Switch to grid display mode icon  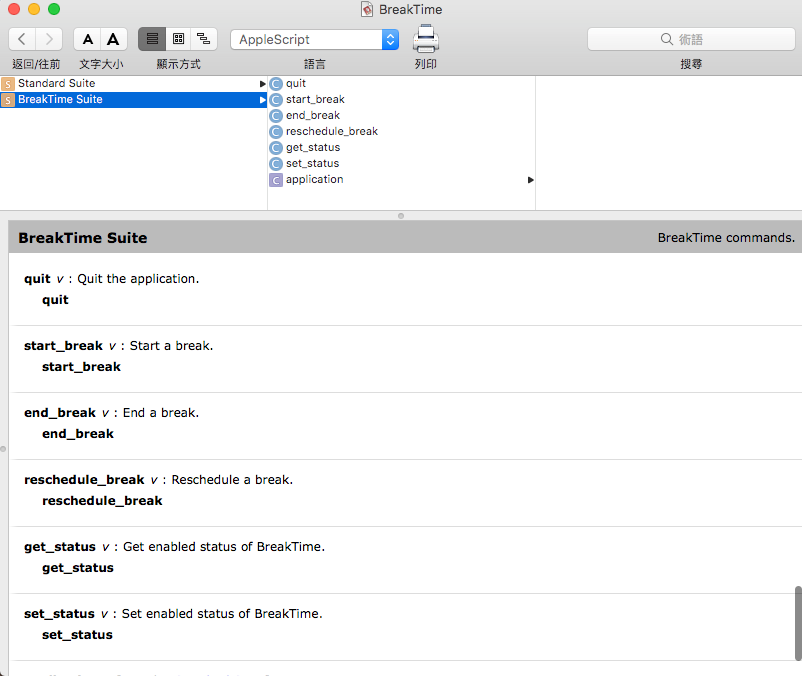179,39
